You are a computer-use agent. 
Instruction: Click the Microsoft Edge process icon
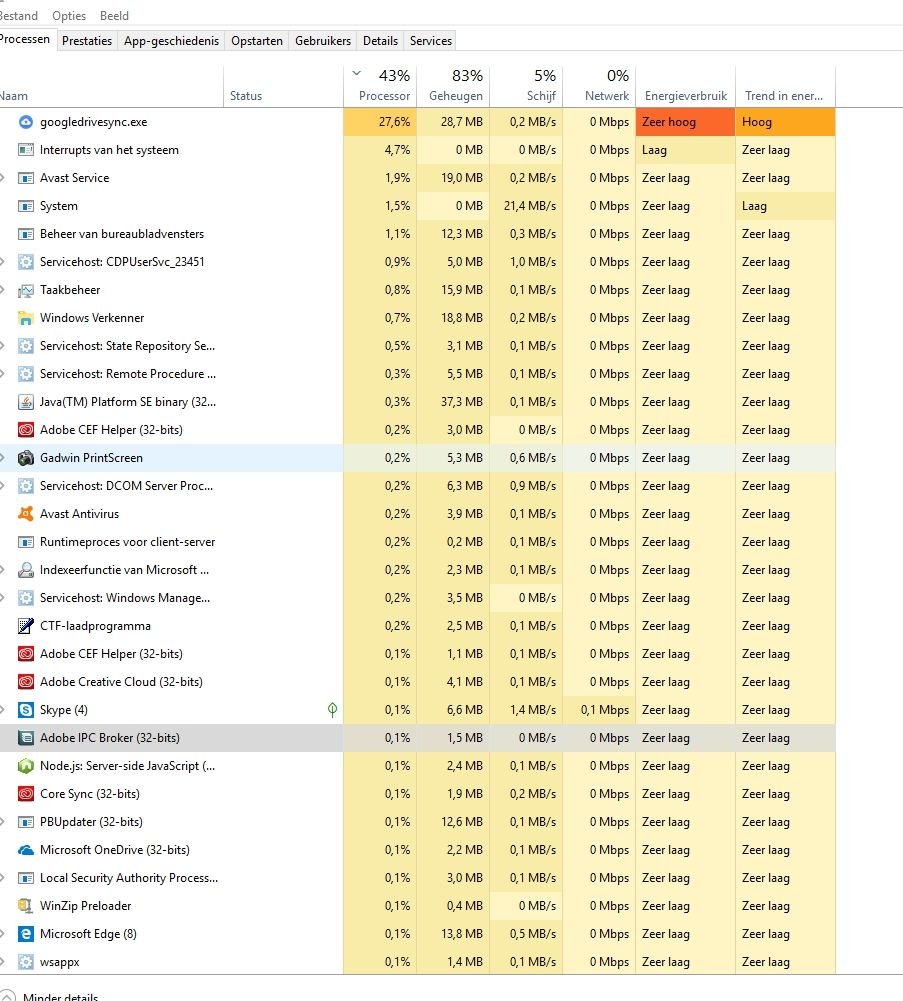click(26, 934)
